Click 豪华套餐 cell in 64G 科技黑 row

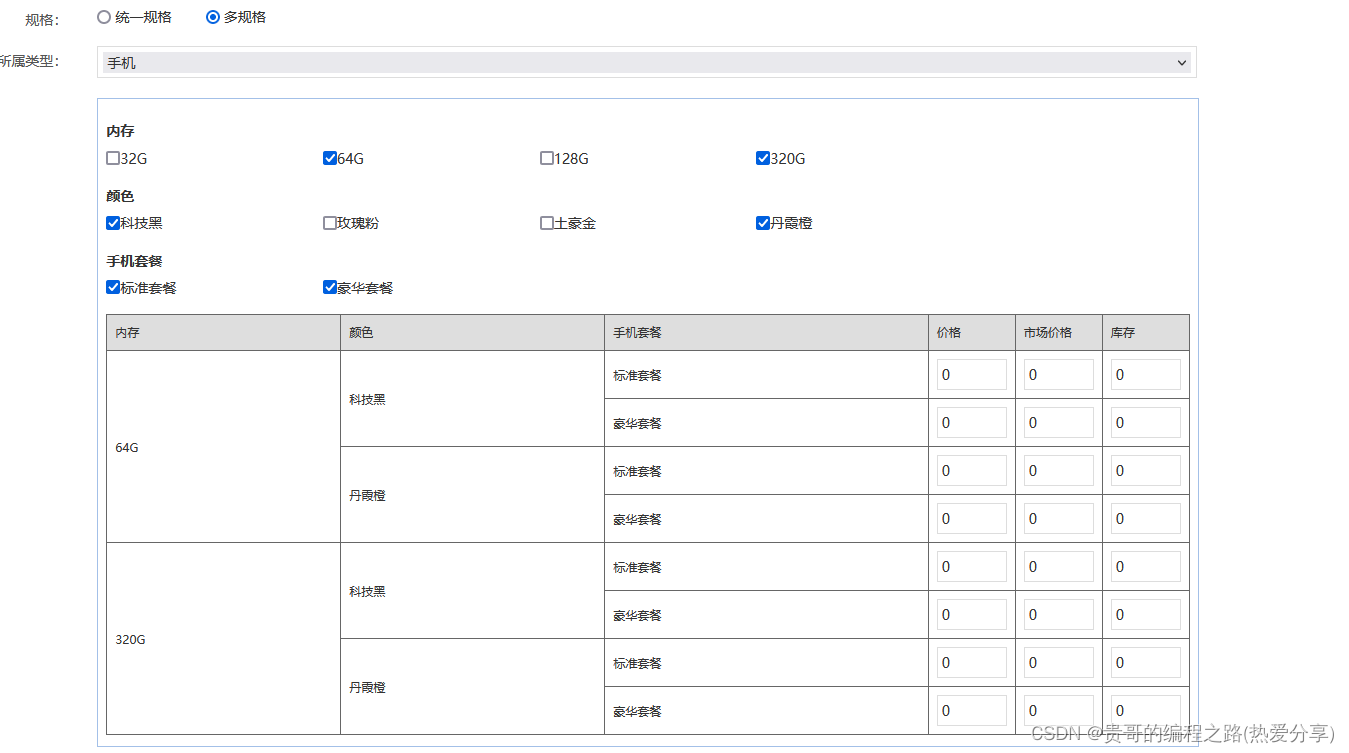coord(766,423)
